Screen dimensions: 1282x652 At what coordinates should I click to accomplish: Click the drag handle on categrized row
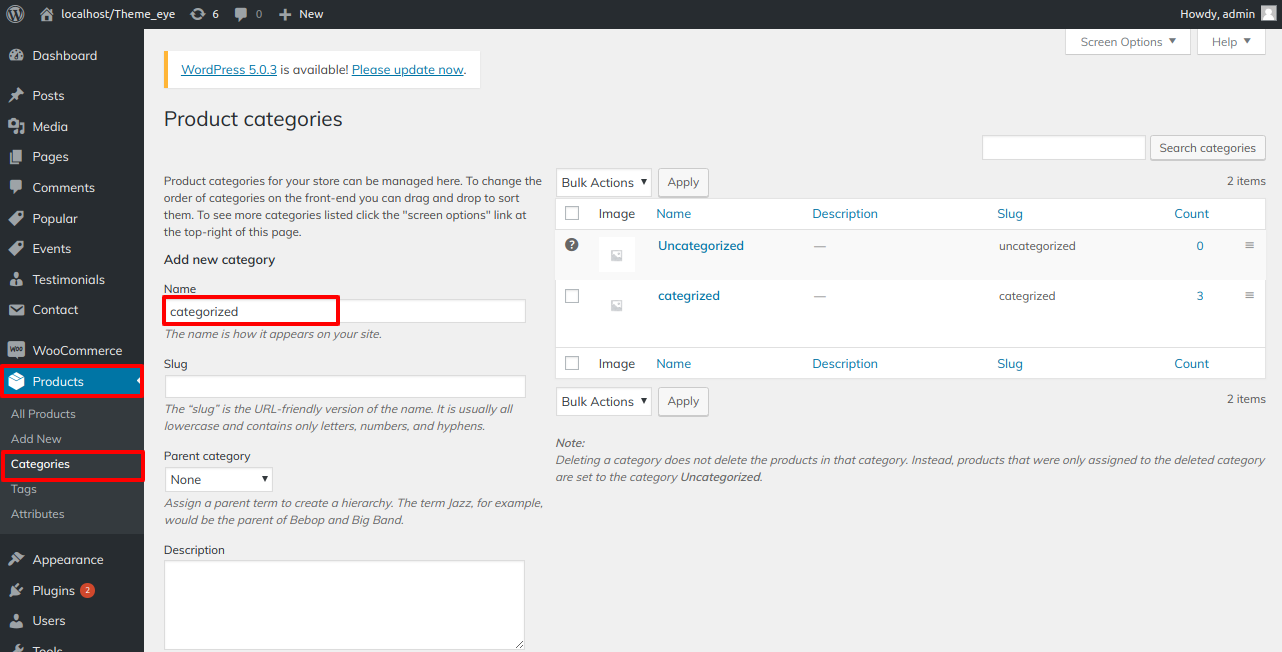point(1249,295)
